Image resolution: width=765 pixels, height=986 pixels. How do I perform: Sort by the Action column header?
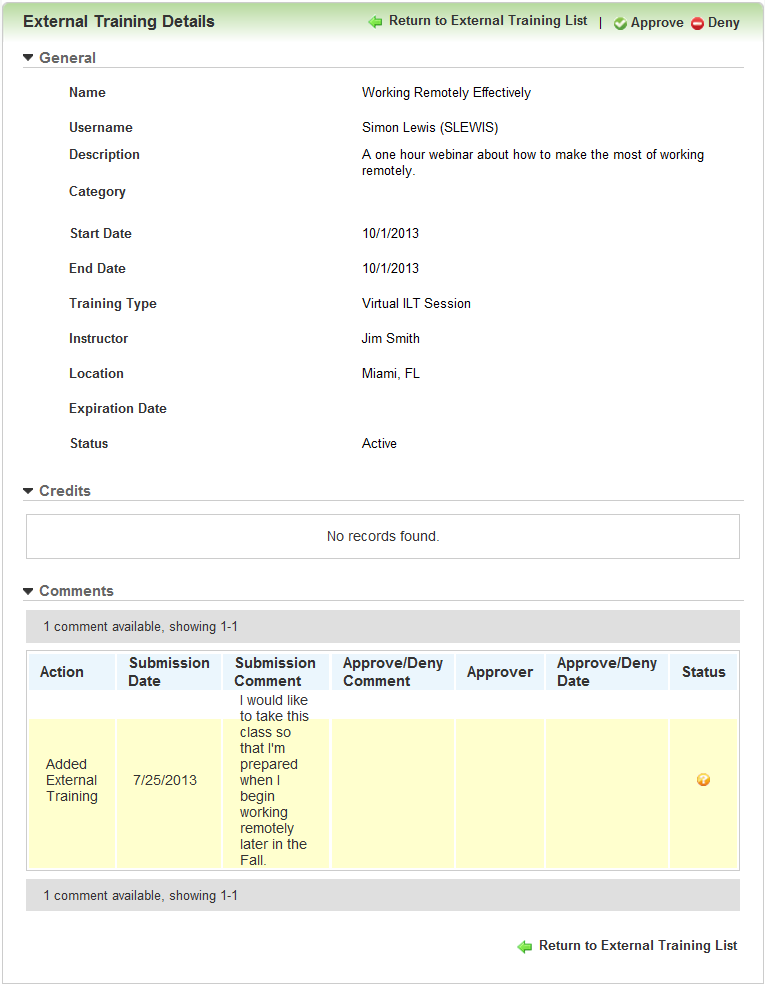pos(62,672)
